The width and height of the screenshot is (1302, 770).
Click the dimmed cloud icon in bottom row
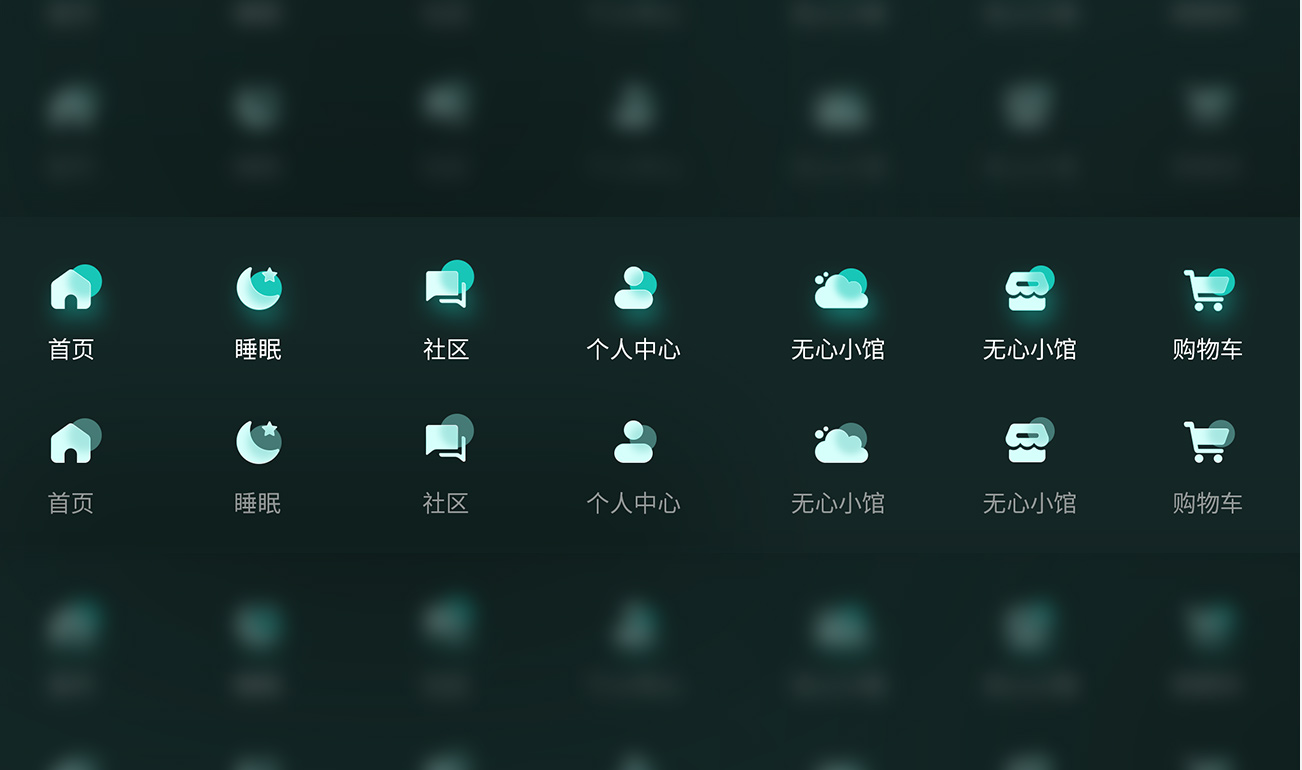[840, 442]
